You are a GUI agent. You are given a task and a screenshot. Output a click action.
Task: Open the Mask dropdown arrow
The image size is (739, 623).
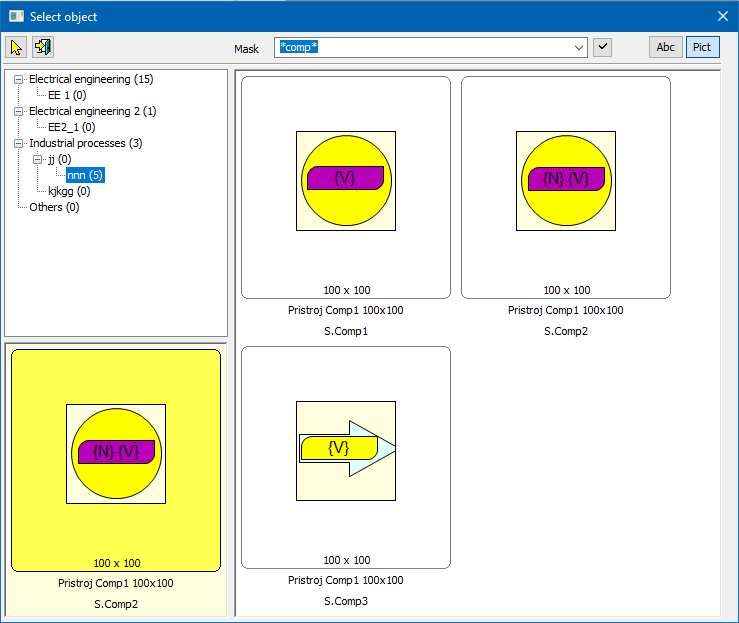click(579, 47)
